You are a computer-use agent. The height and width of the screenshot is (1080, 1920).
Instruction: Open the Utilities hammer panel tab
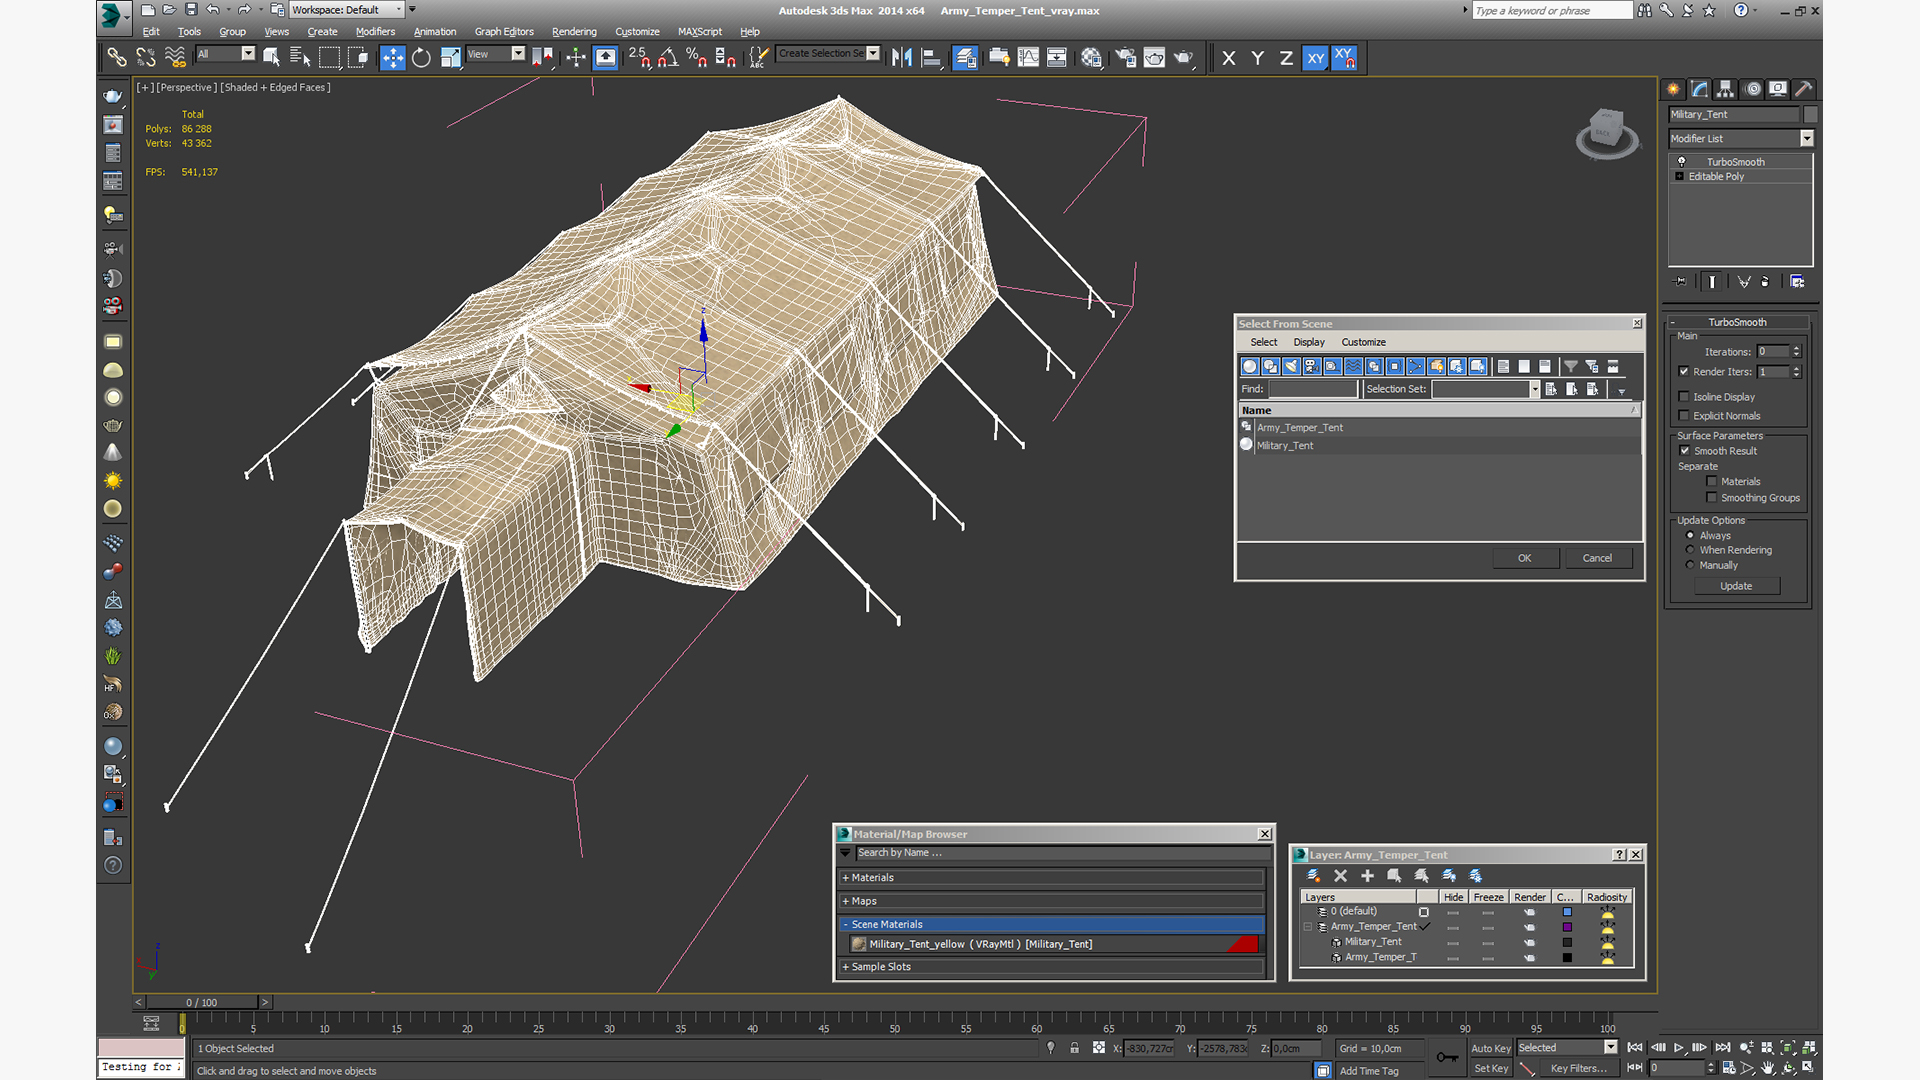(x=1803, y=89)
